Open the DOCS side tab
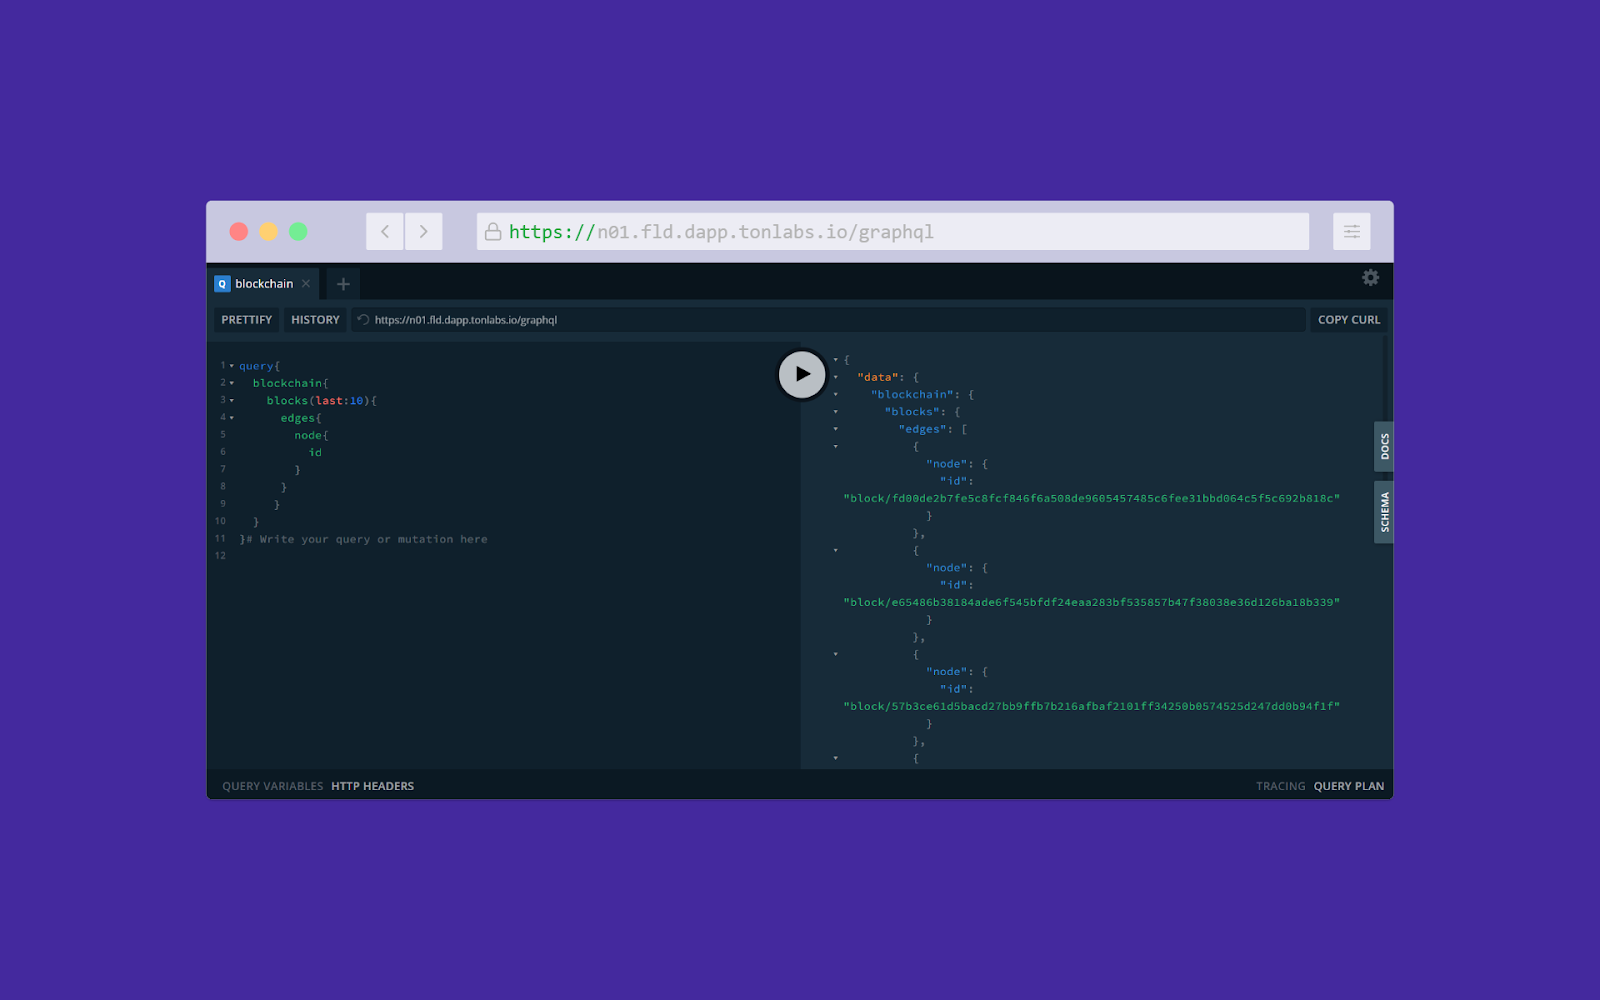1600x1000 pixels. click(1384, 446)
